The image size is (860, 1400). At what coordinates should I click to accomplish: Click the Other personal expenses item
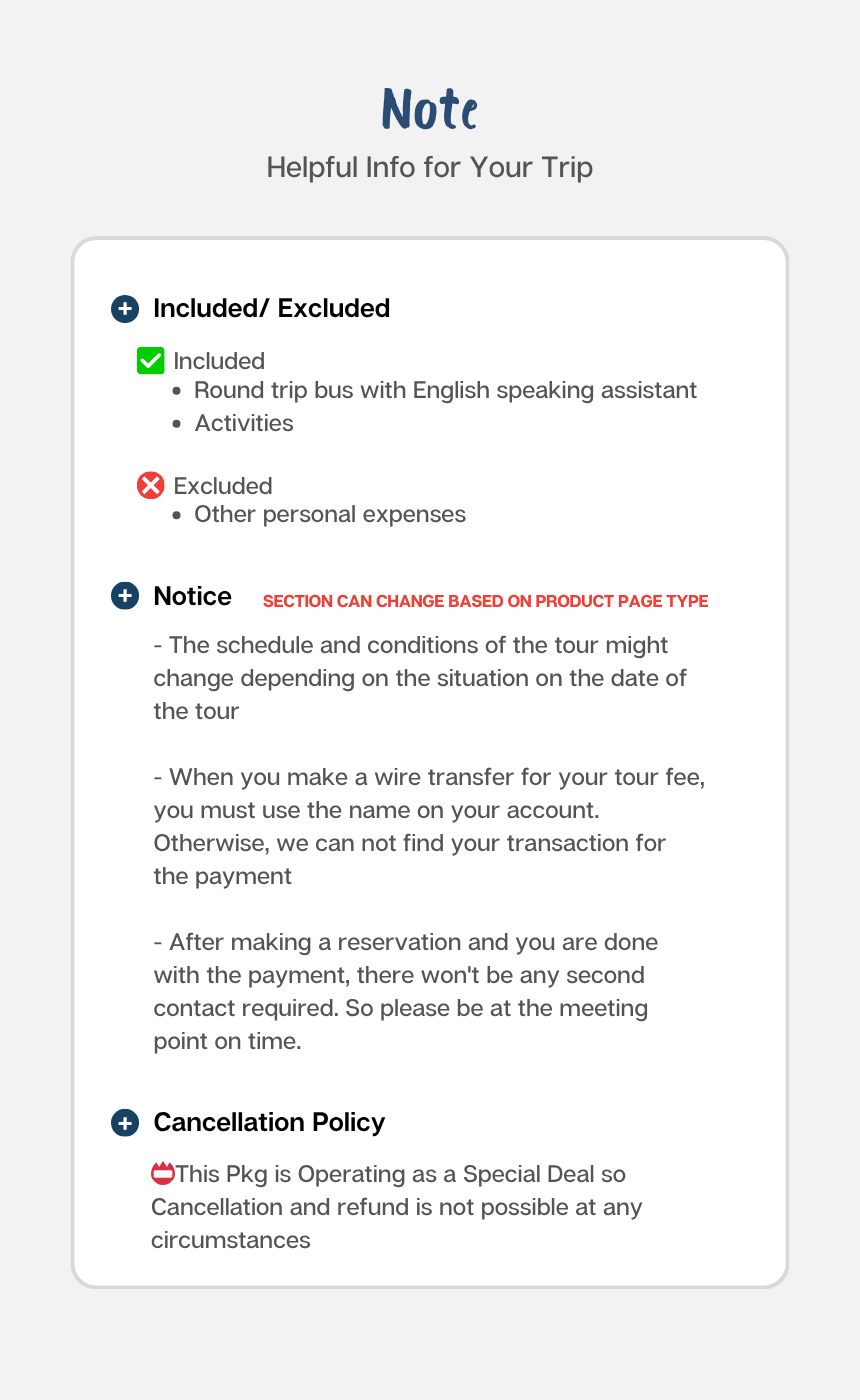pos(330,515)
